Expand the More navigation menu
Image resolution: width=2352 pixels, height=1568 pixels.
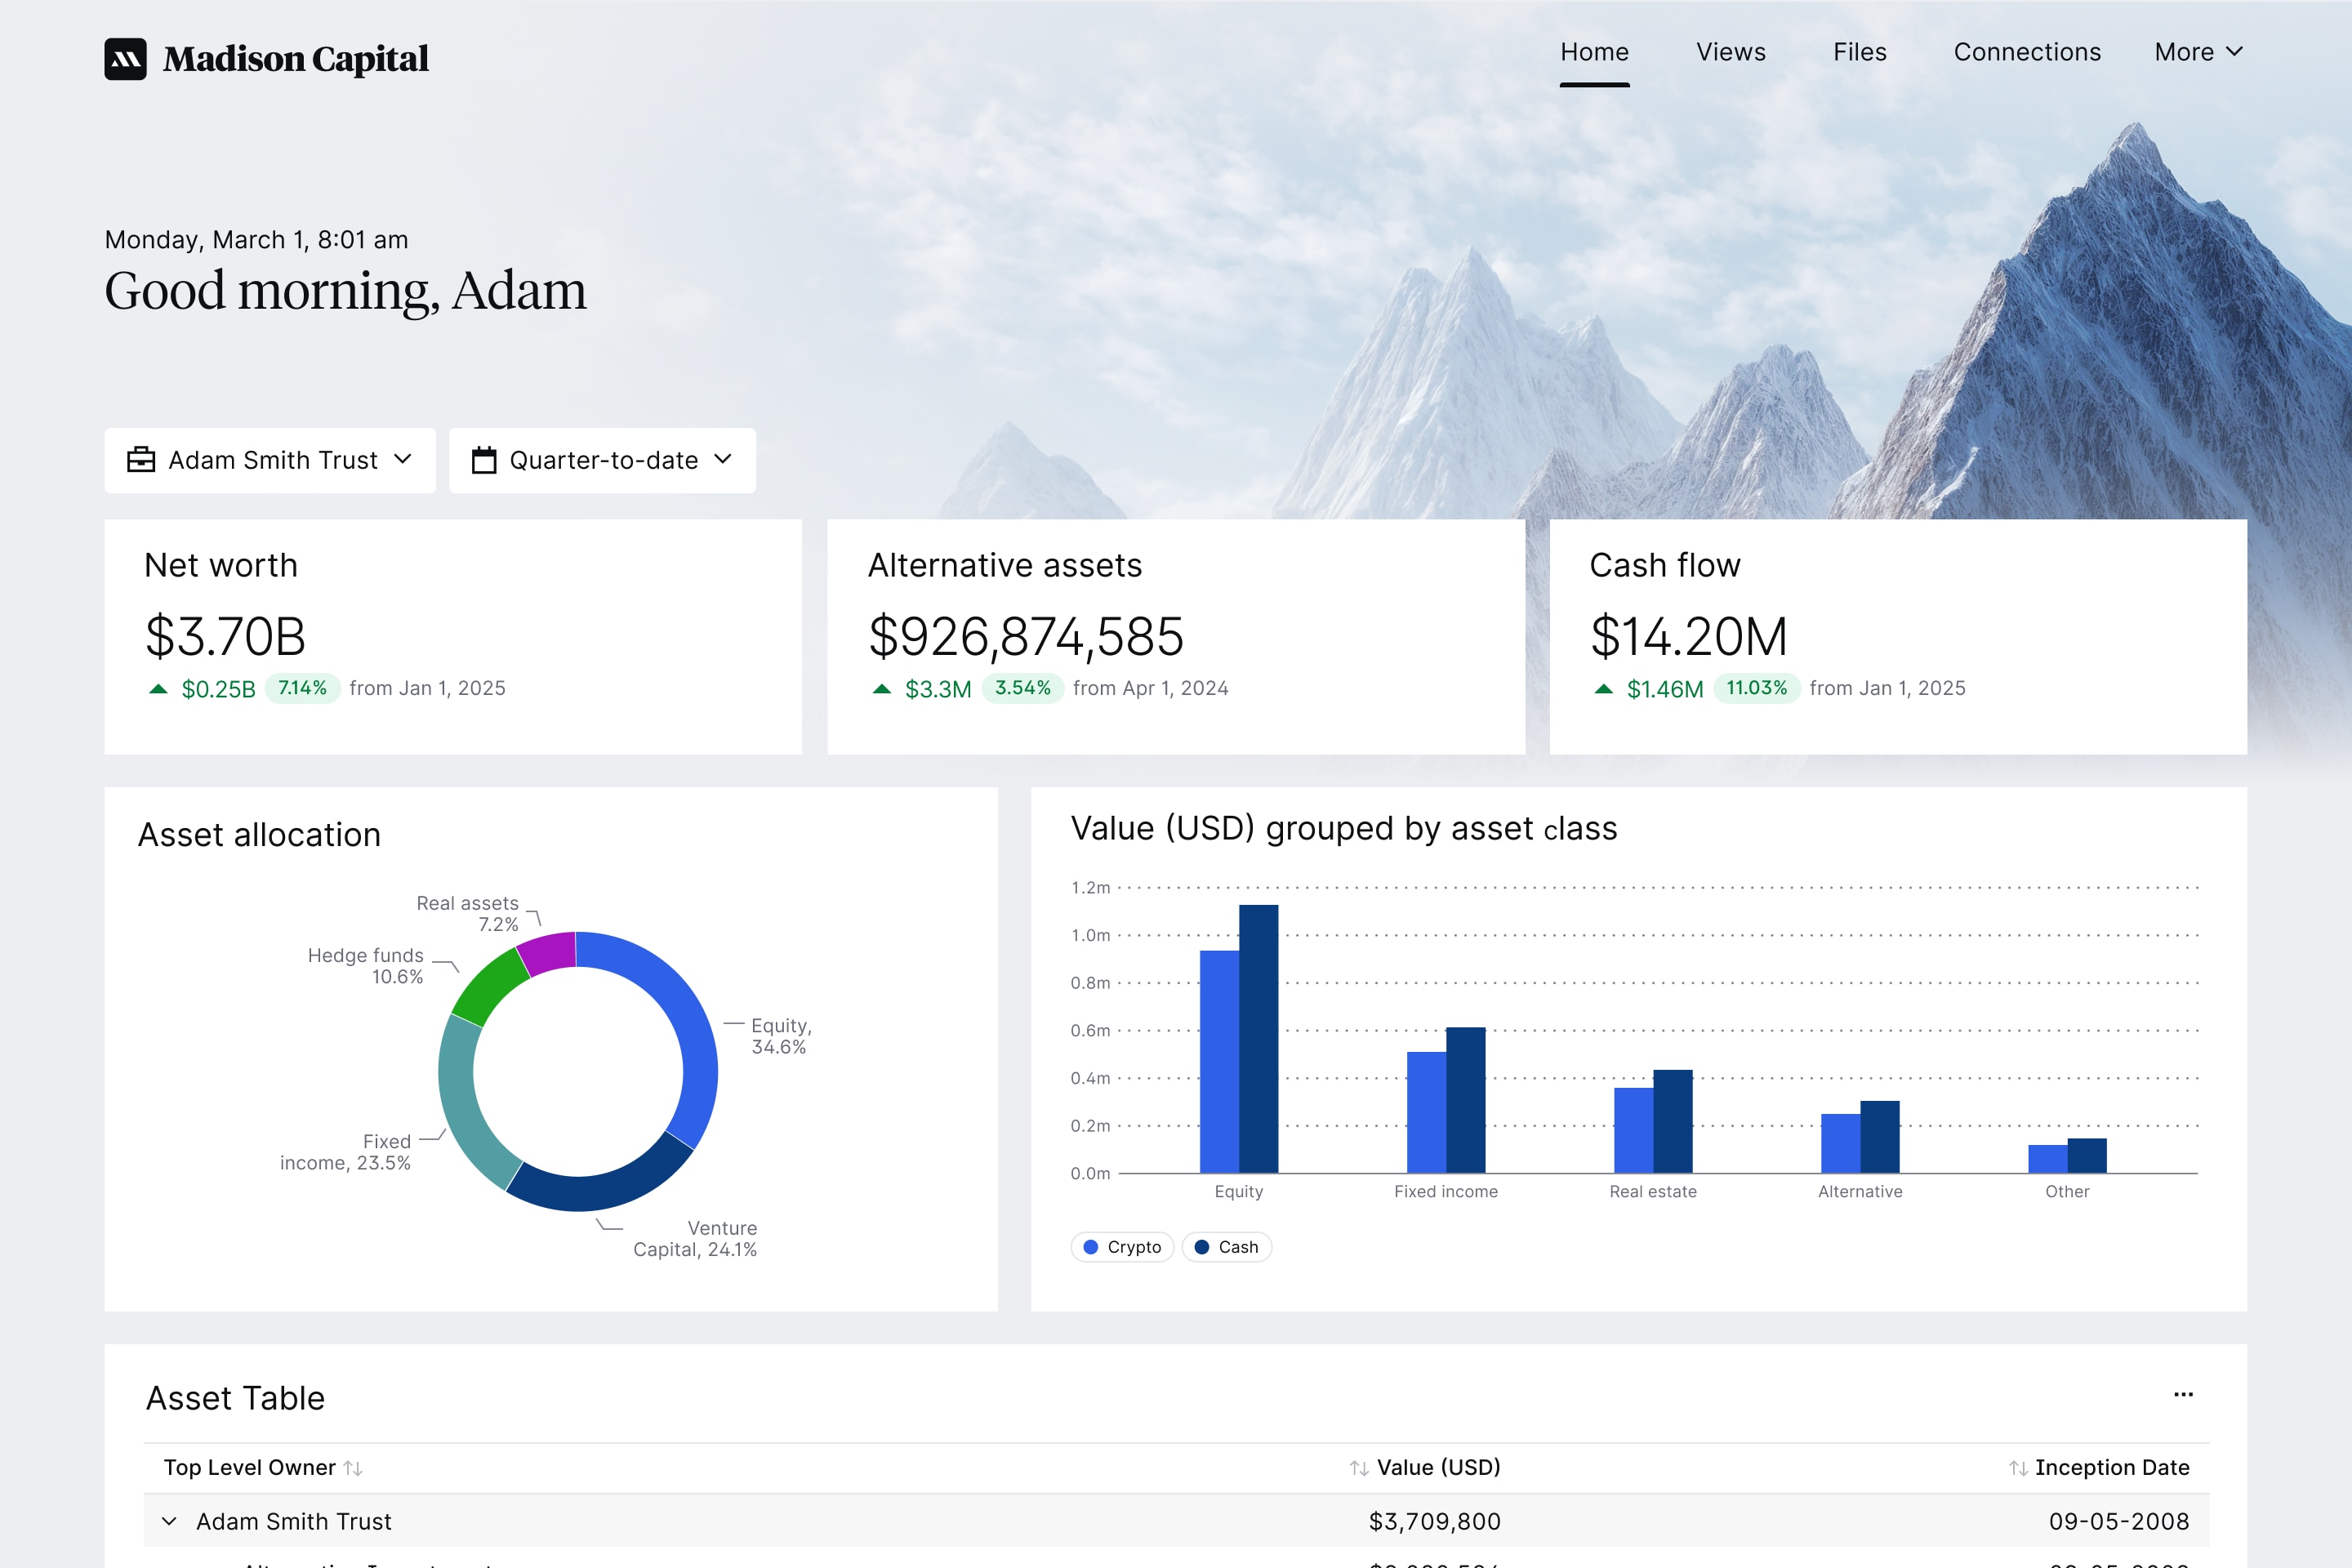click(x=2198, y=52)
